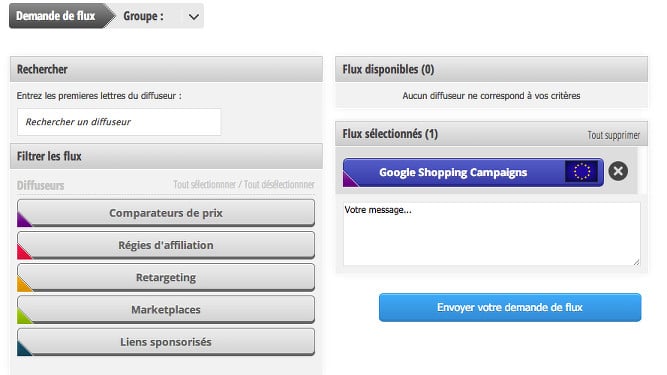Click the Tout désélectionner link
Screen dimensions: 667x375
(x=279, y=185)
